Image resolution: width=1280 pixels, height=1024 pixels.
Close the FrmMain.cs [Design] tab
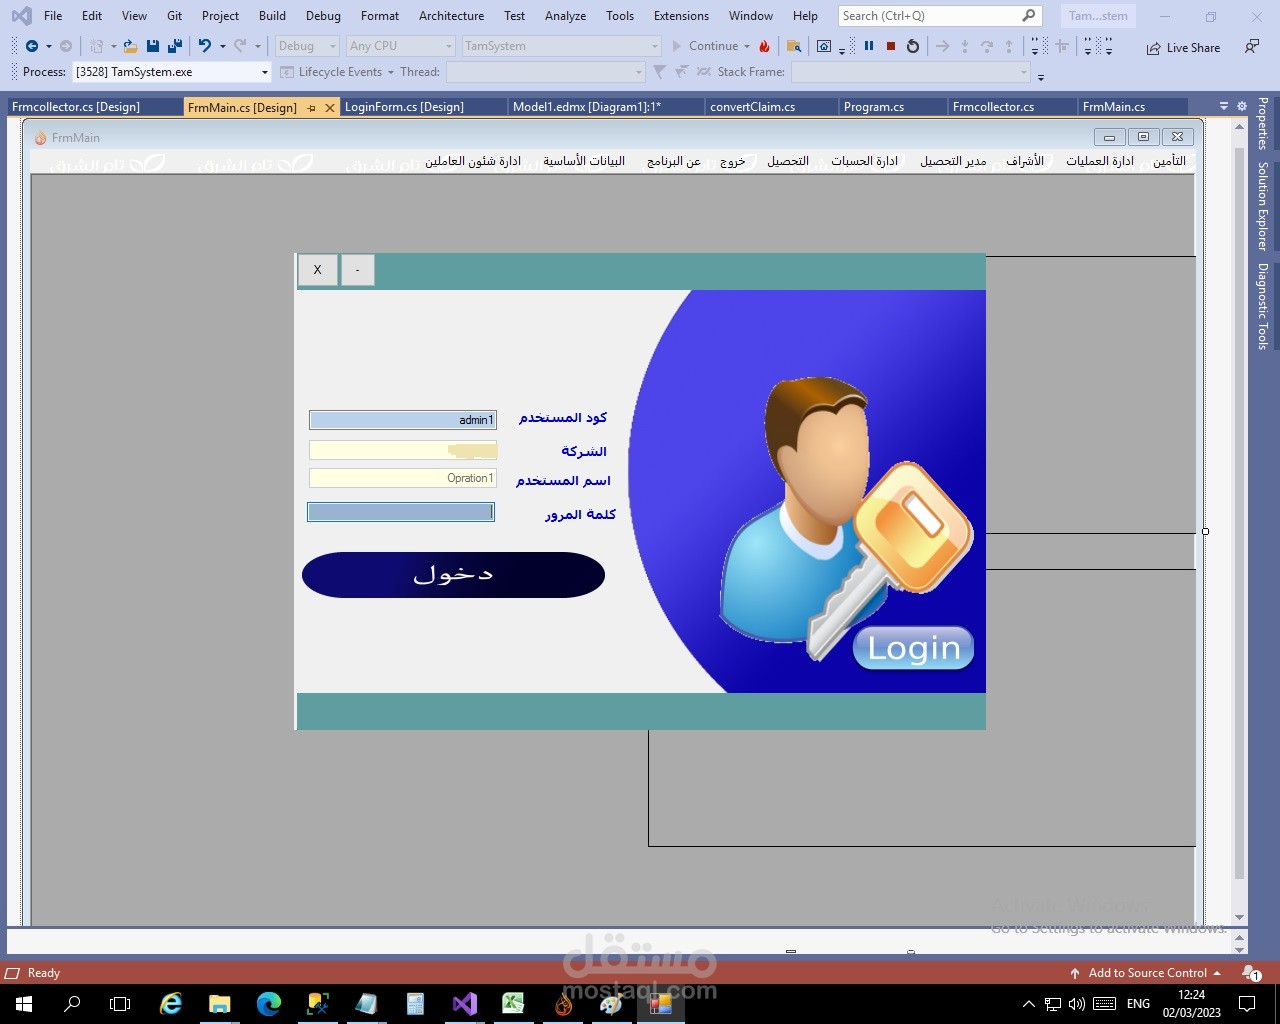pyautogui.click(x=329, y=107)
